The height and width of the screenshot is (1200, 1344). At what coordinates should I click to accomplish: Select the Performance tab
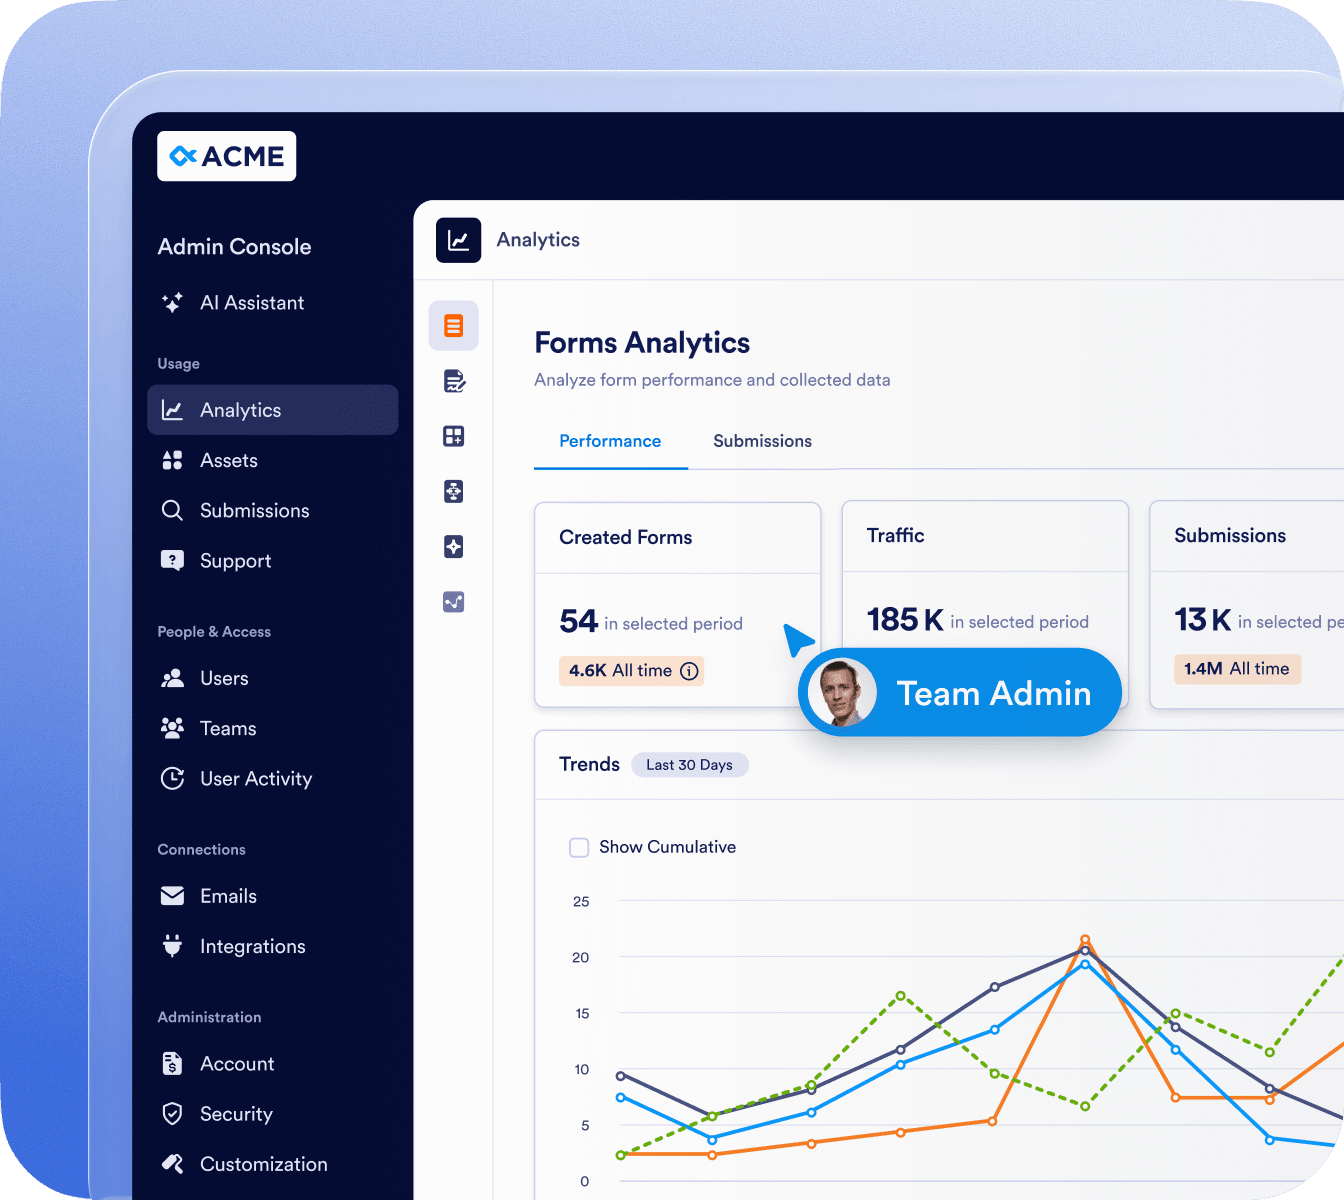610,441
